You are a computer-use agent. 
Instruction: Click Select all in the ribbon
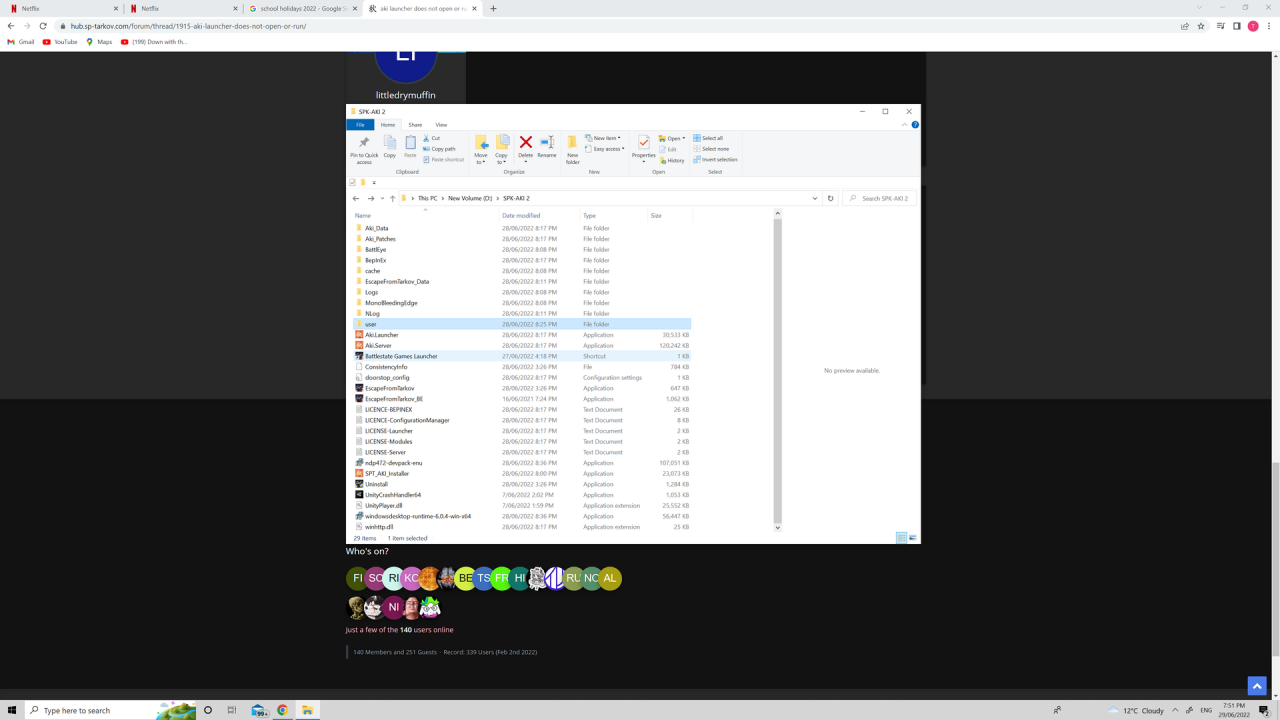coord(708,138)
